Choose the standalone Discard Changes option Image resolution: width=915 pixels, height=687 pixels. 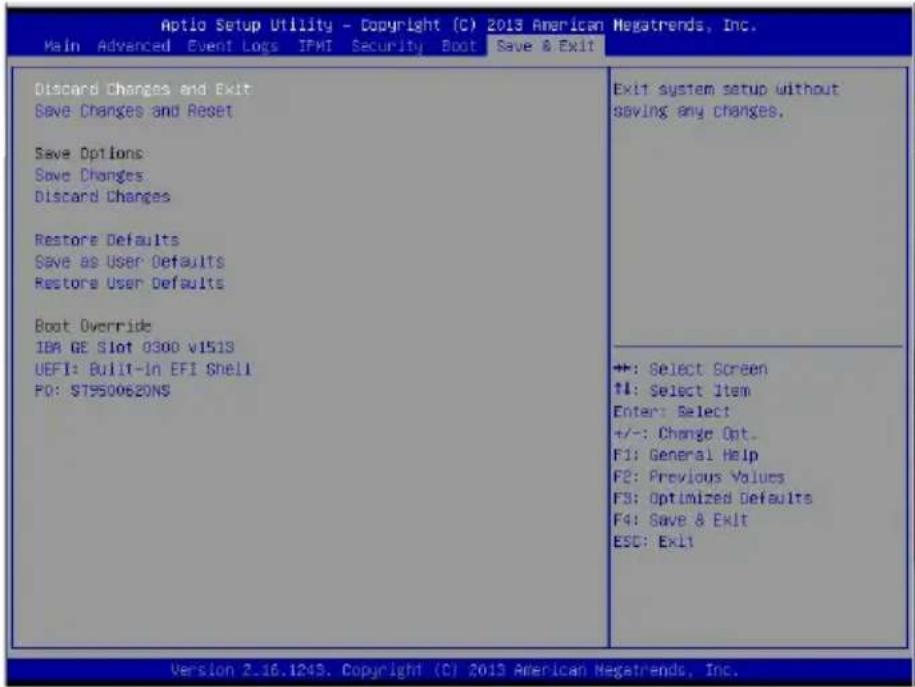coord(102,197)
